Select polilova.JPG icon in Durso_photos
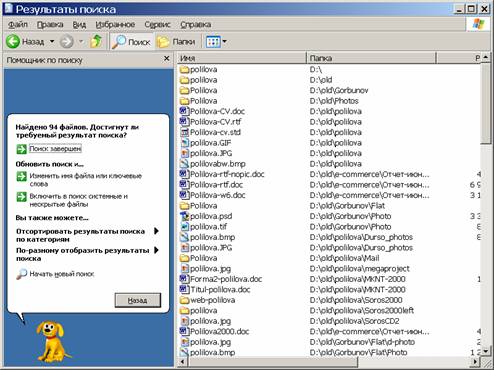Image resolution: width=494 pixels, height=370 pixels. (x=184, y=248)
